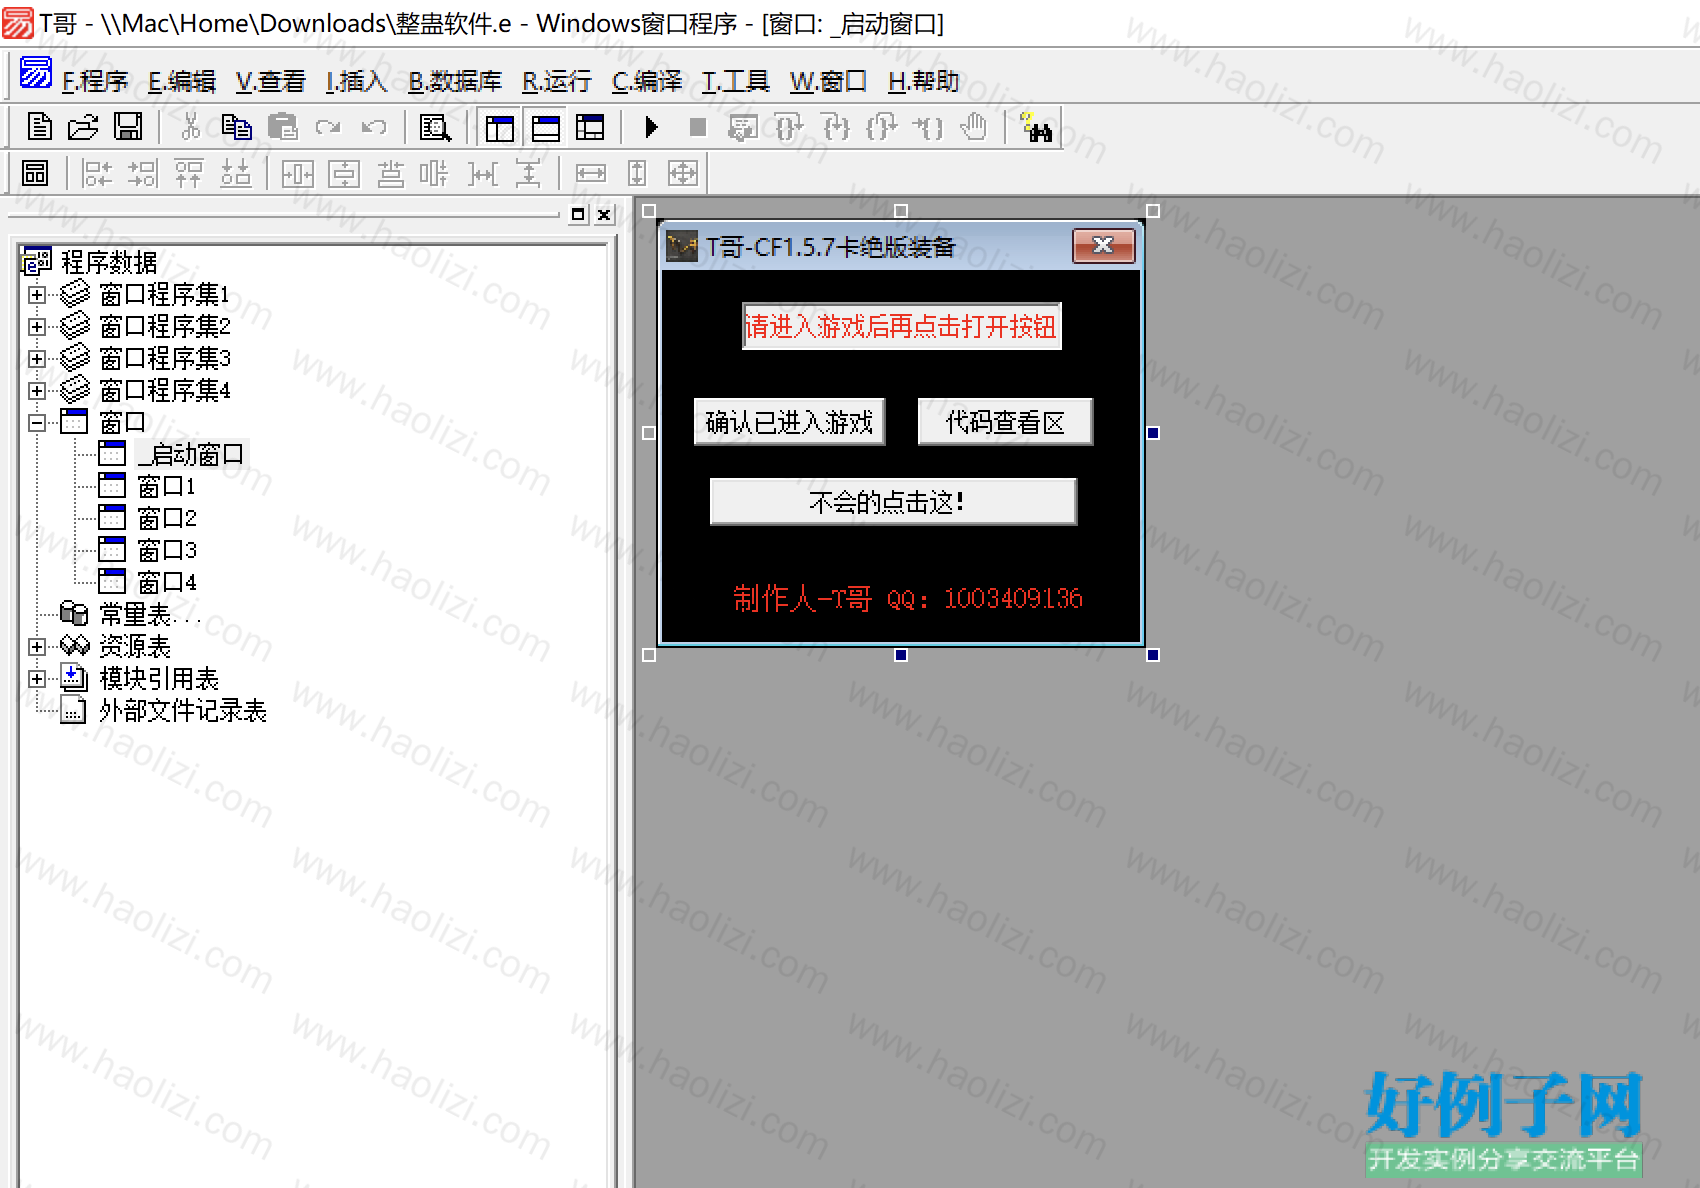This screenshot has width=1700, height=1188.
Task: Click the 制作人-T哥 QQ label
Action: tap(907, 598)
